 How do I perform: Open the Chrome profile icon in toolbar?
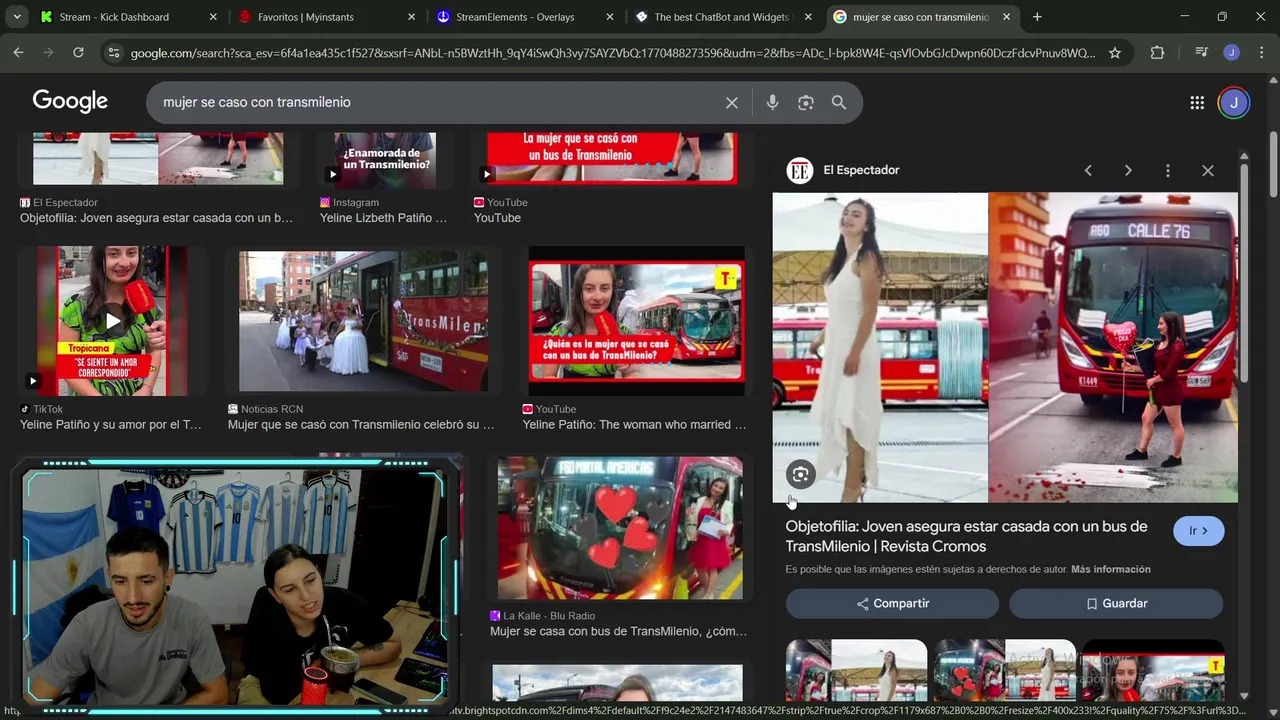1231,53
